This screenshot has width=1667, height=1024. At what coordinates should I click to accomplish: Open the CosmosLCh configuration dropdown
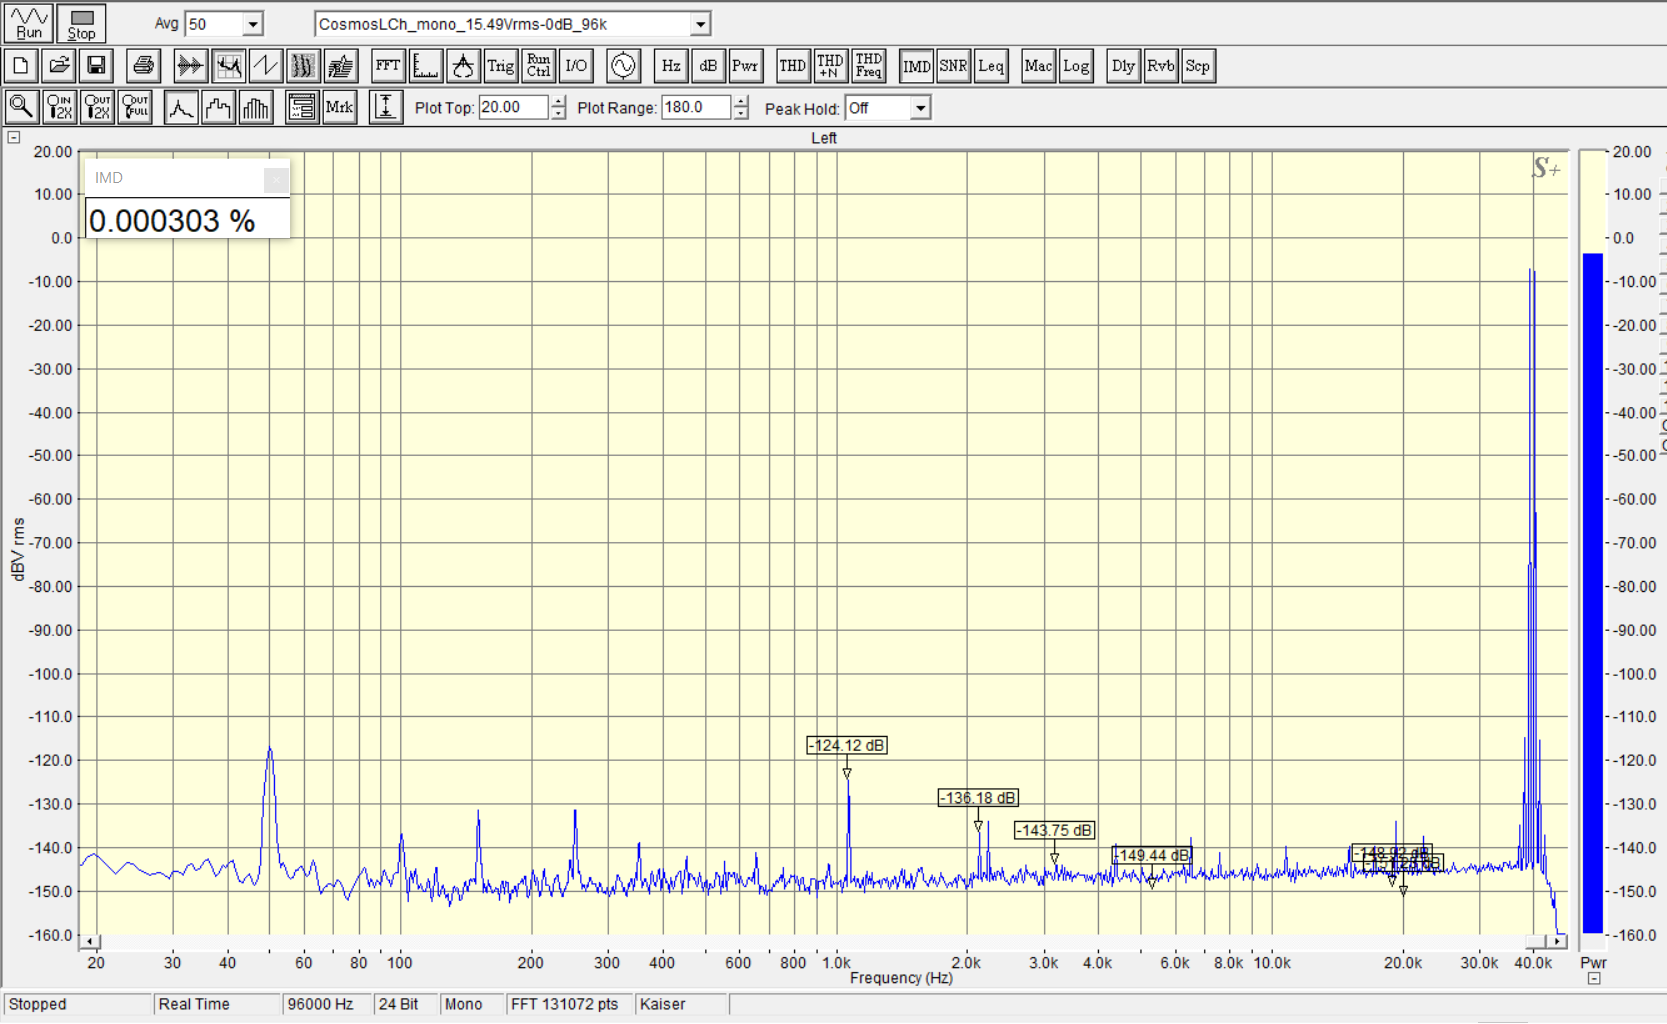700,24
